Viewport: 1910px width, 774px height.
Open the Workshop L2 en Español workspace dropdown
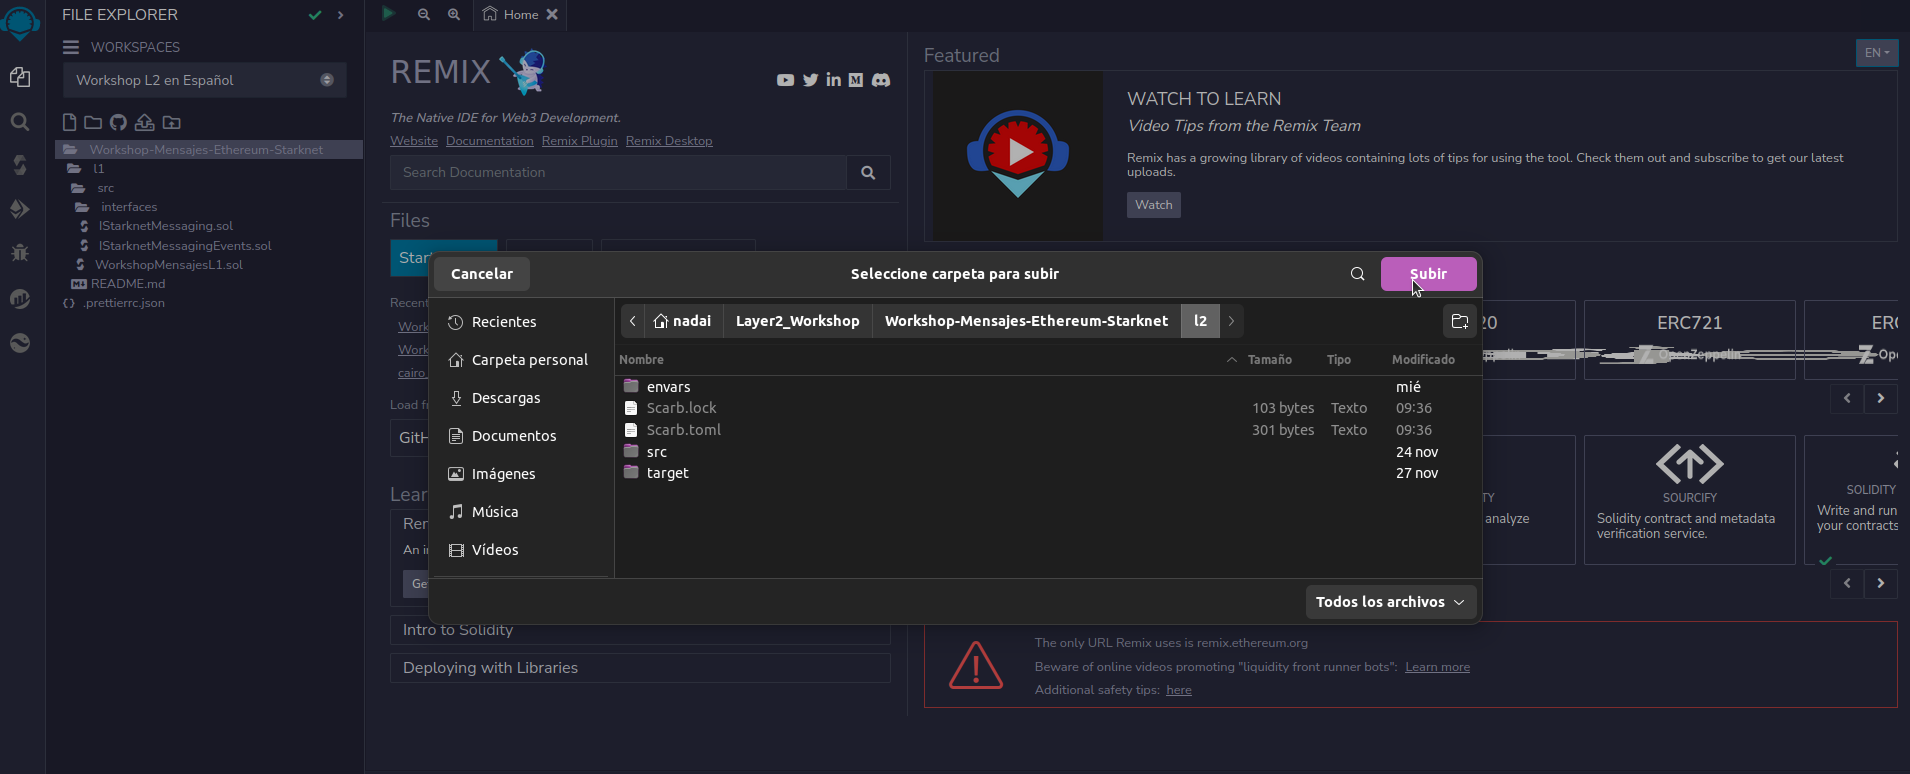[205, 80]
